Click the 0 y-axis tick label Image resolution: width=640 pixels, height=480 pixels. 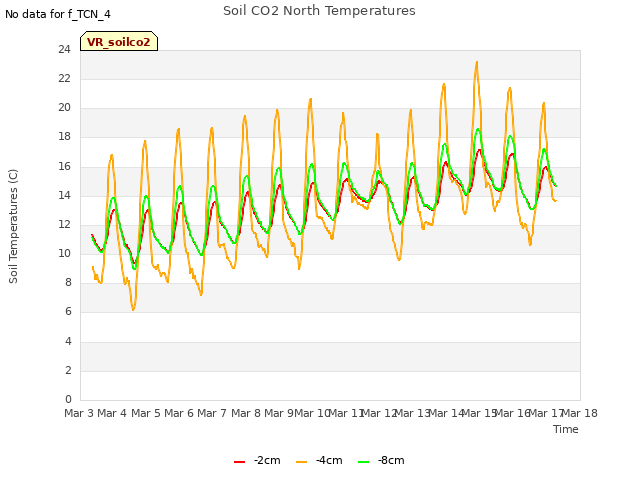click(x=68, y=399)
